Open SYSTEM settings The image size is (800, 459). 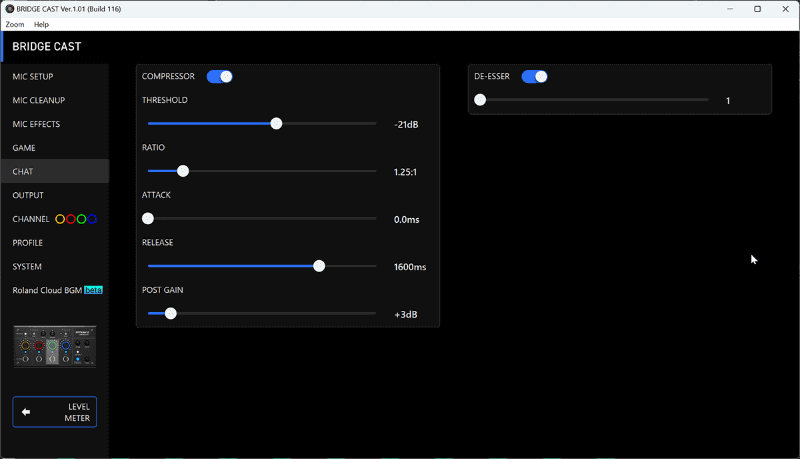tap(55, 266)
